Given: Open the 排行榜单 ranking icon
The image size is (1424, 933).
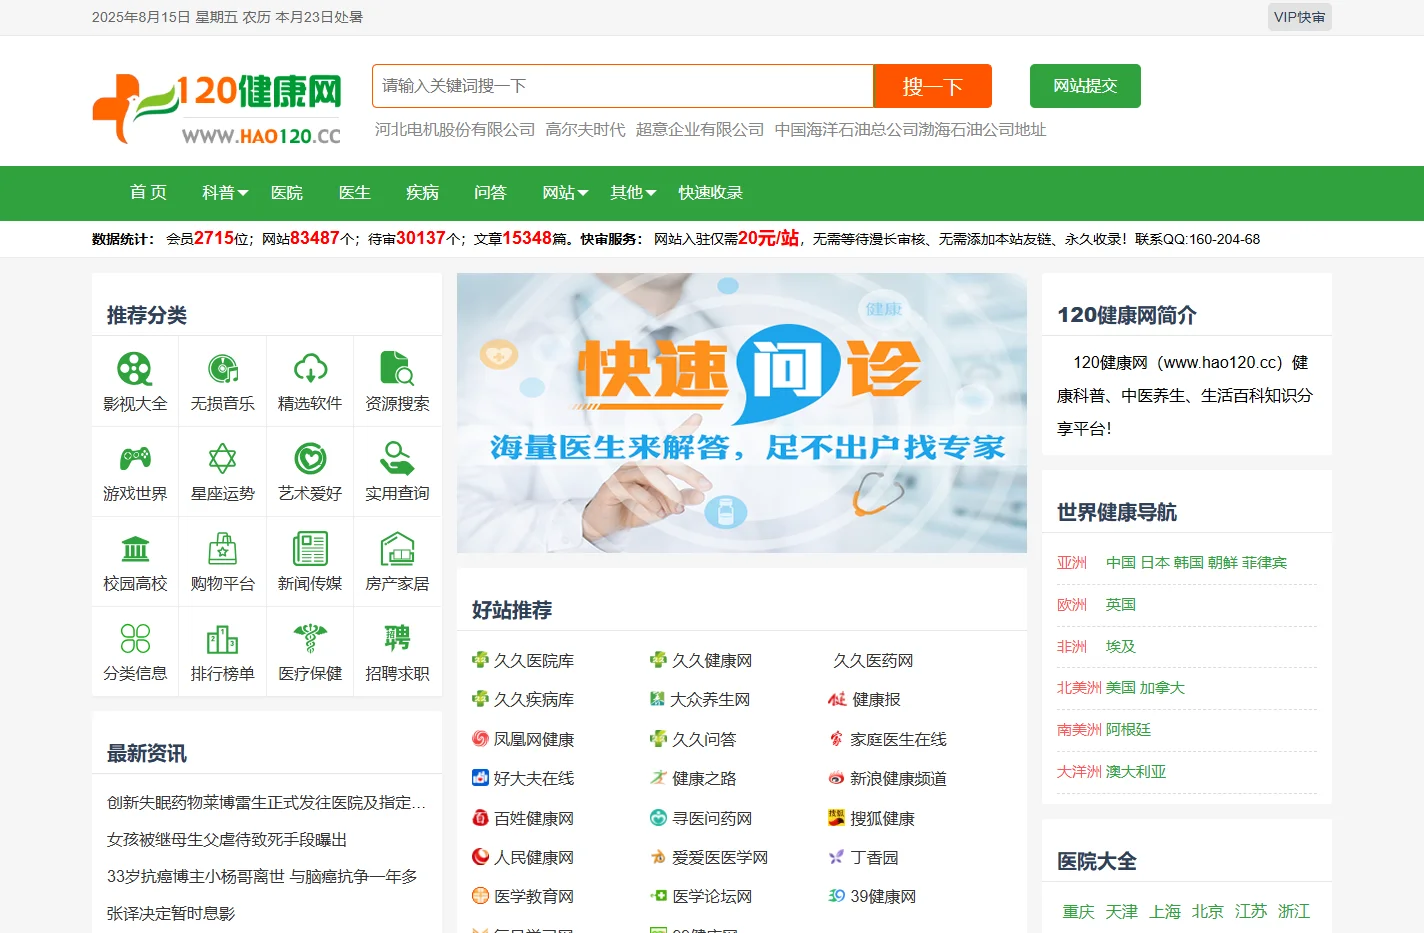Looking at the screenshot, I should click(x=222, y=639).
